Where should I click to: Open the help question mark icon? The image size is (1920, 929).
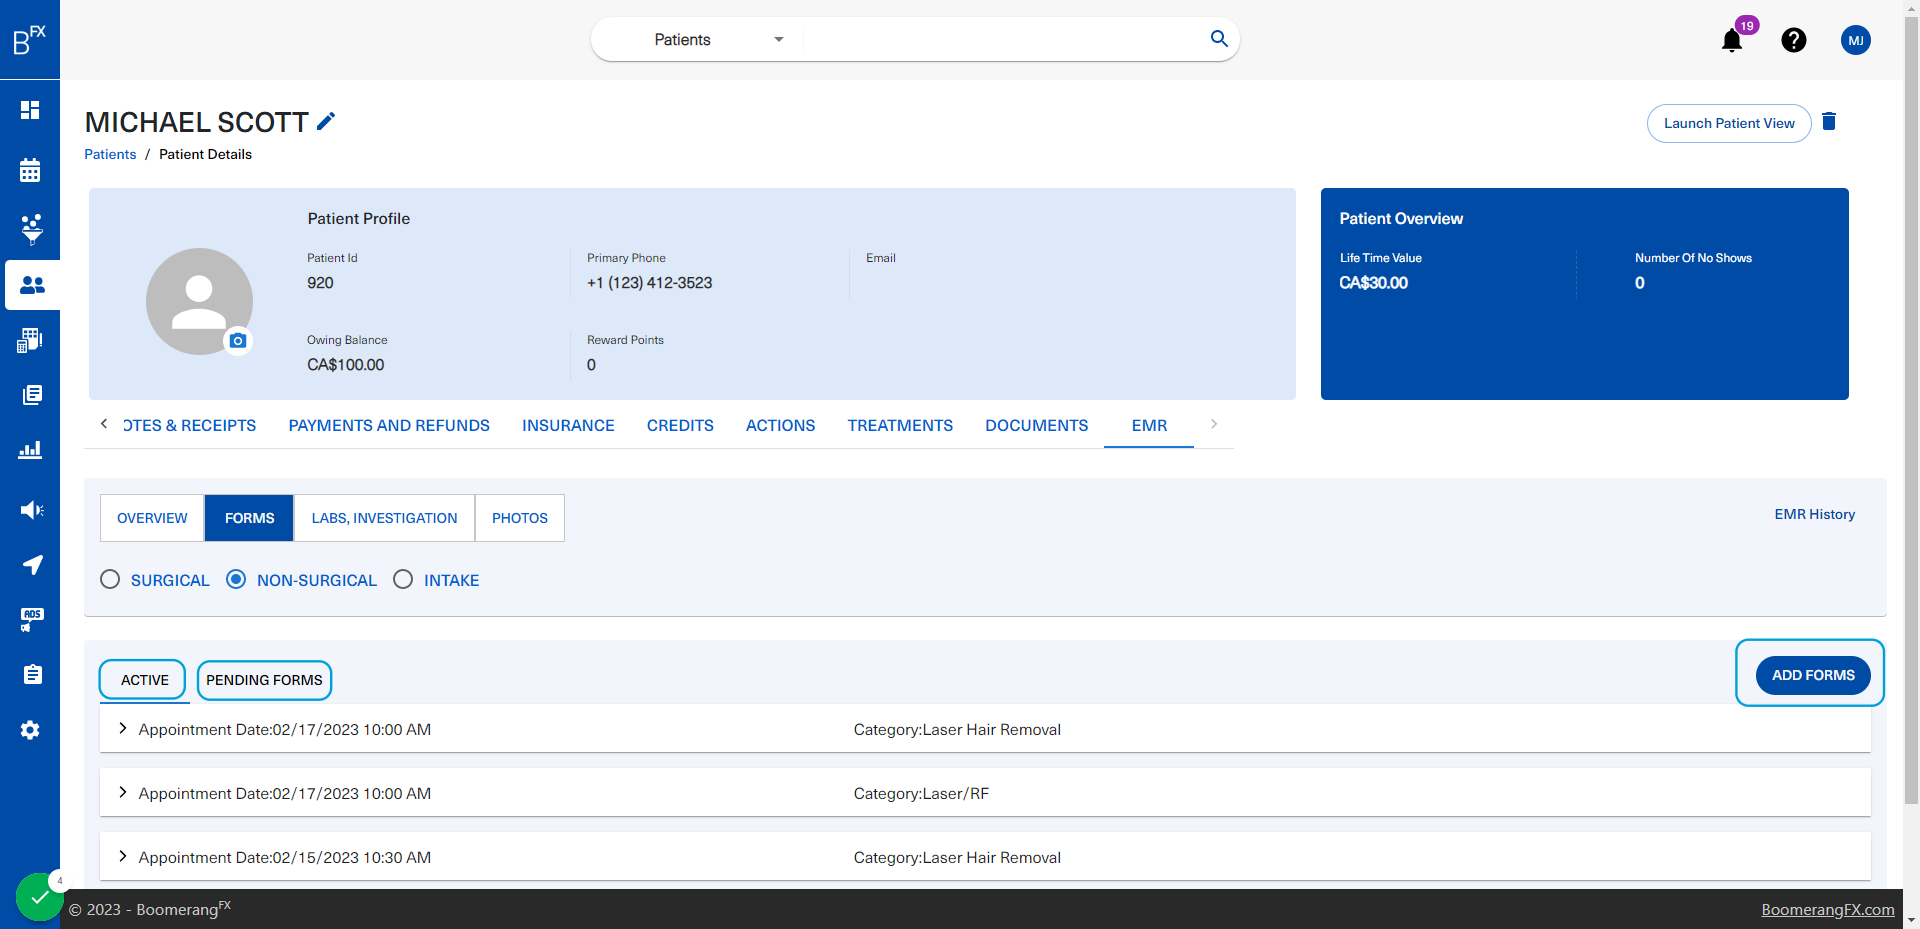(x=1794, y=40)
